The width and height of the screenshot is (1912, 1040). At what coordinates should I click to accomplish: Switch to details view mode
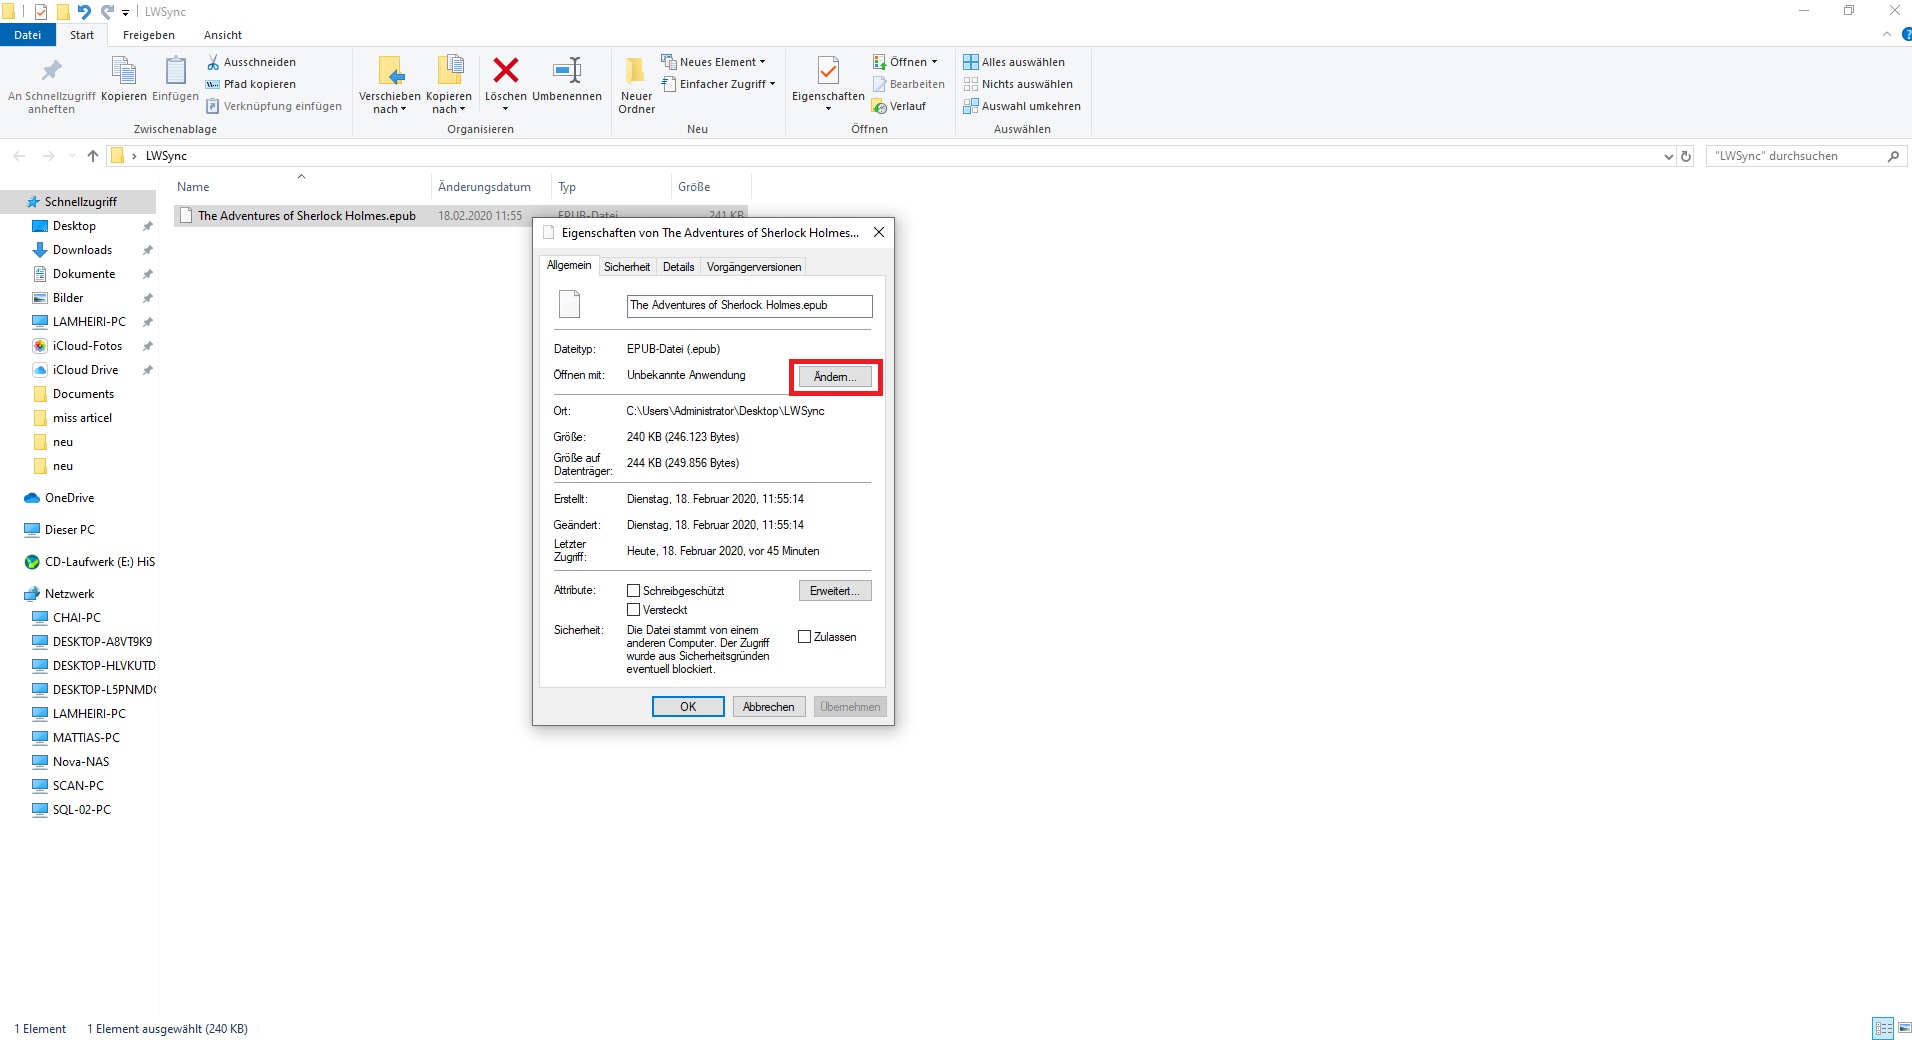pyautogui.click(x=1883, y=1028)
